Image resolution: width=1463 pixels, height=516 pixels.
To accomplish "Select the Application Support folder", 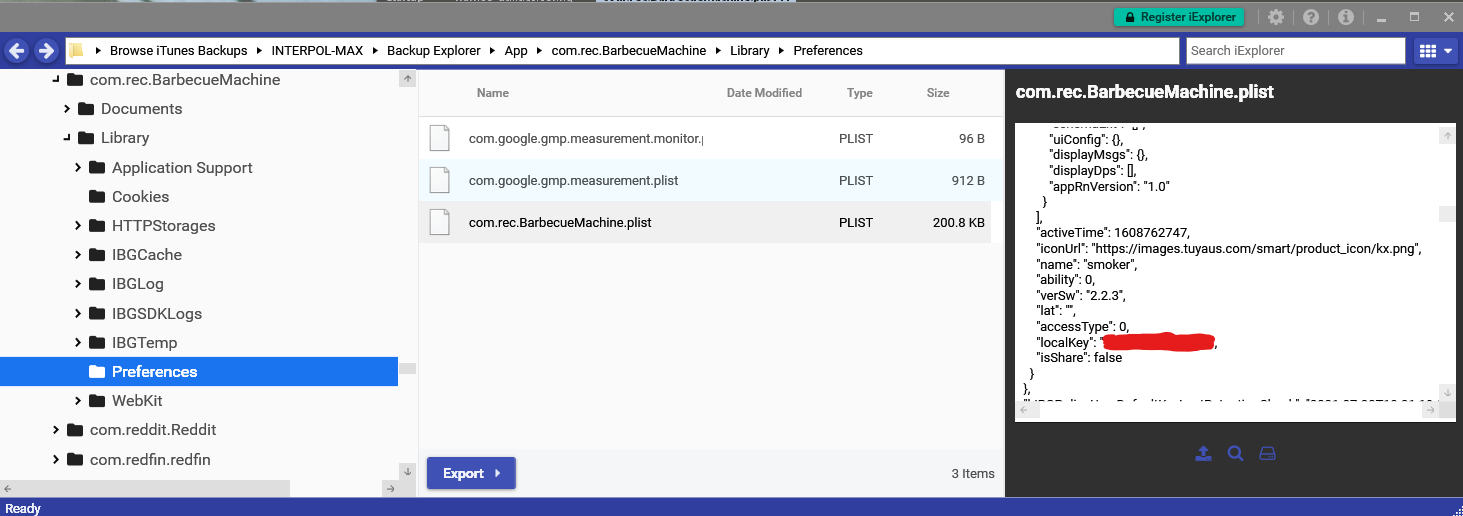I will point(182,168).
